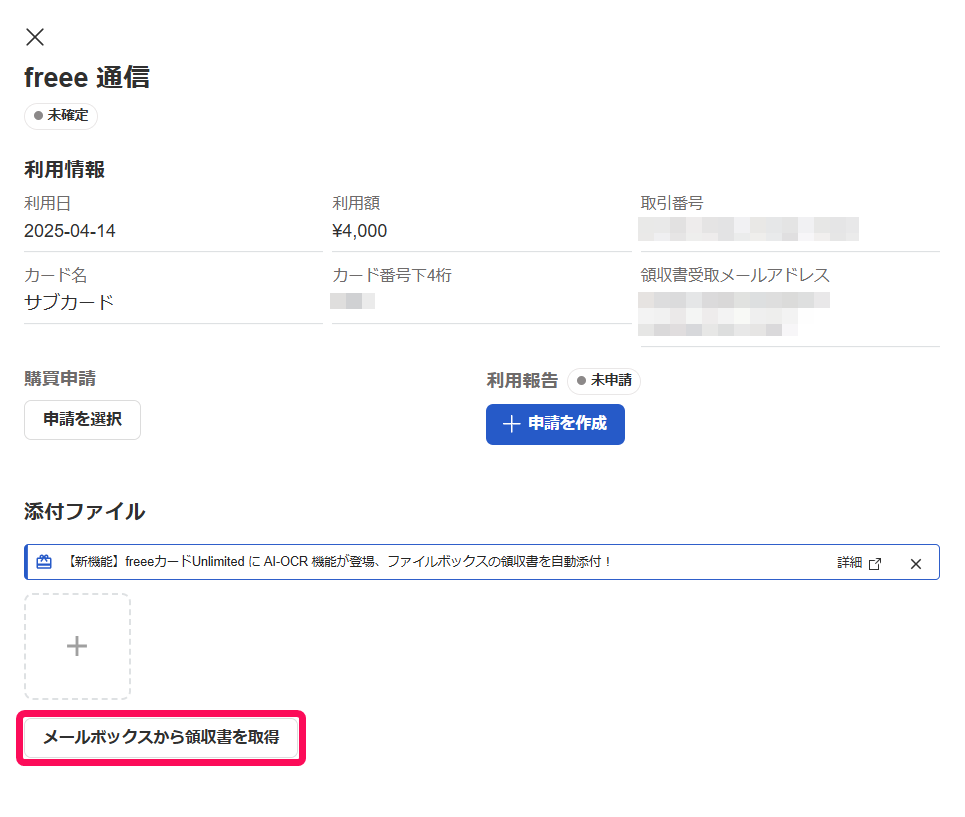Click the plus box to attach a file

[77, 646]
